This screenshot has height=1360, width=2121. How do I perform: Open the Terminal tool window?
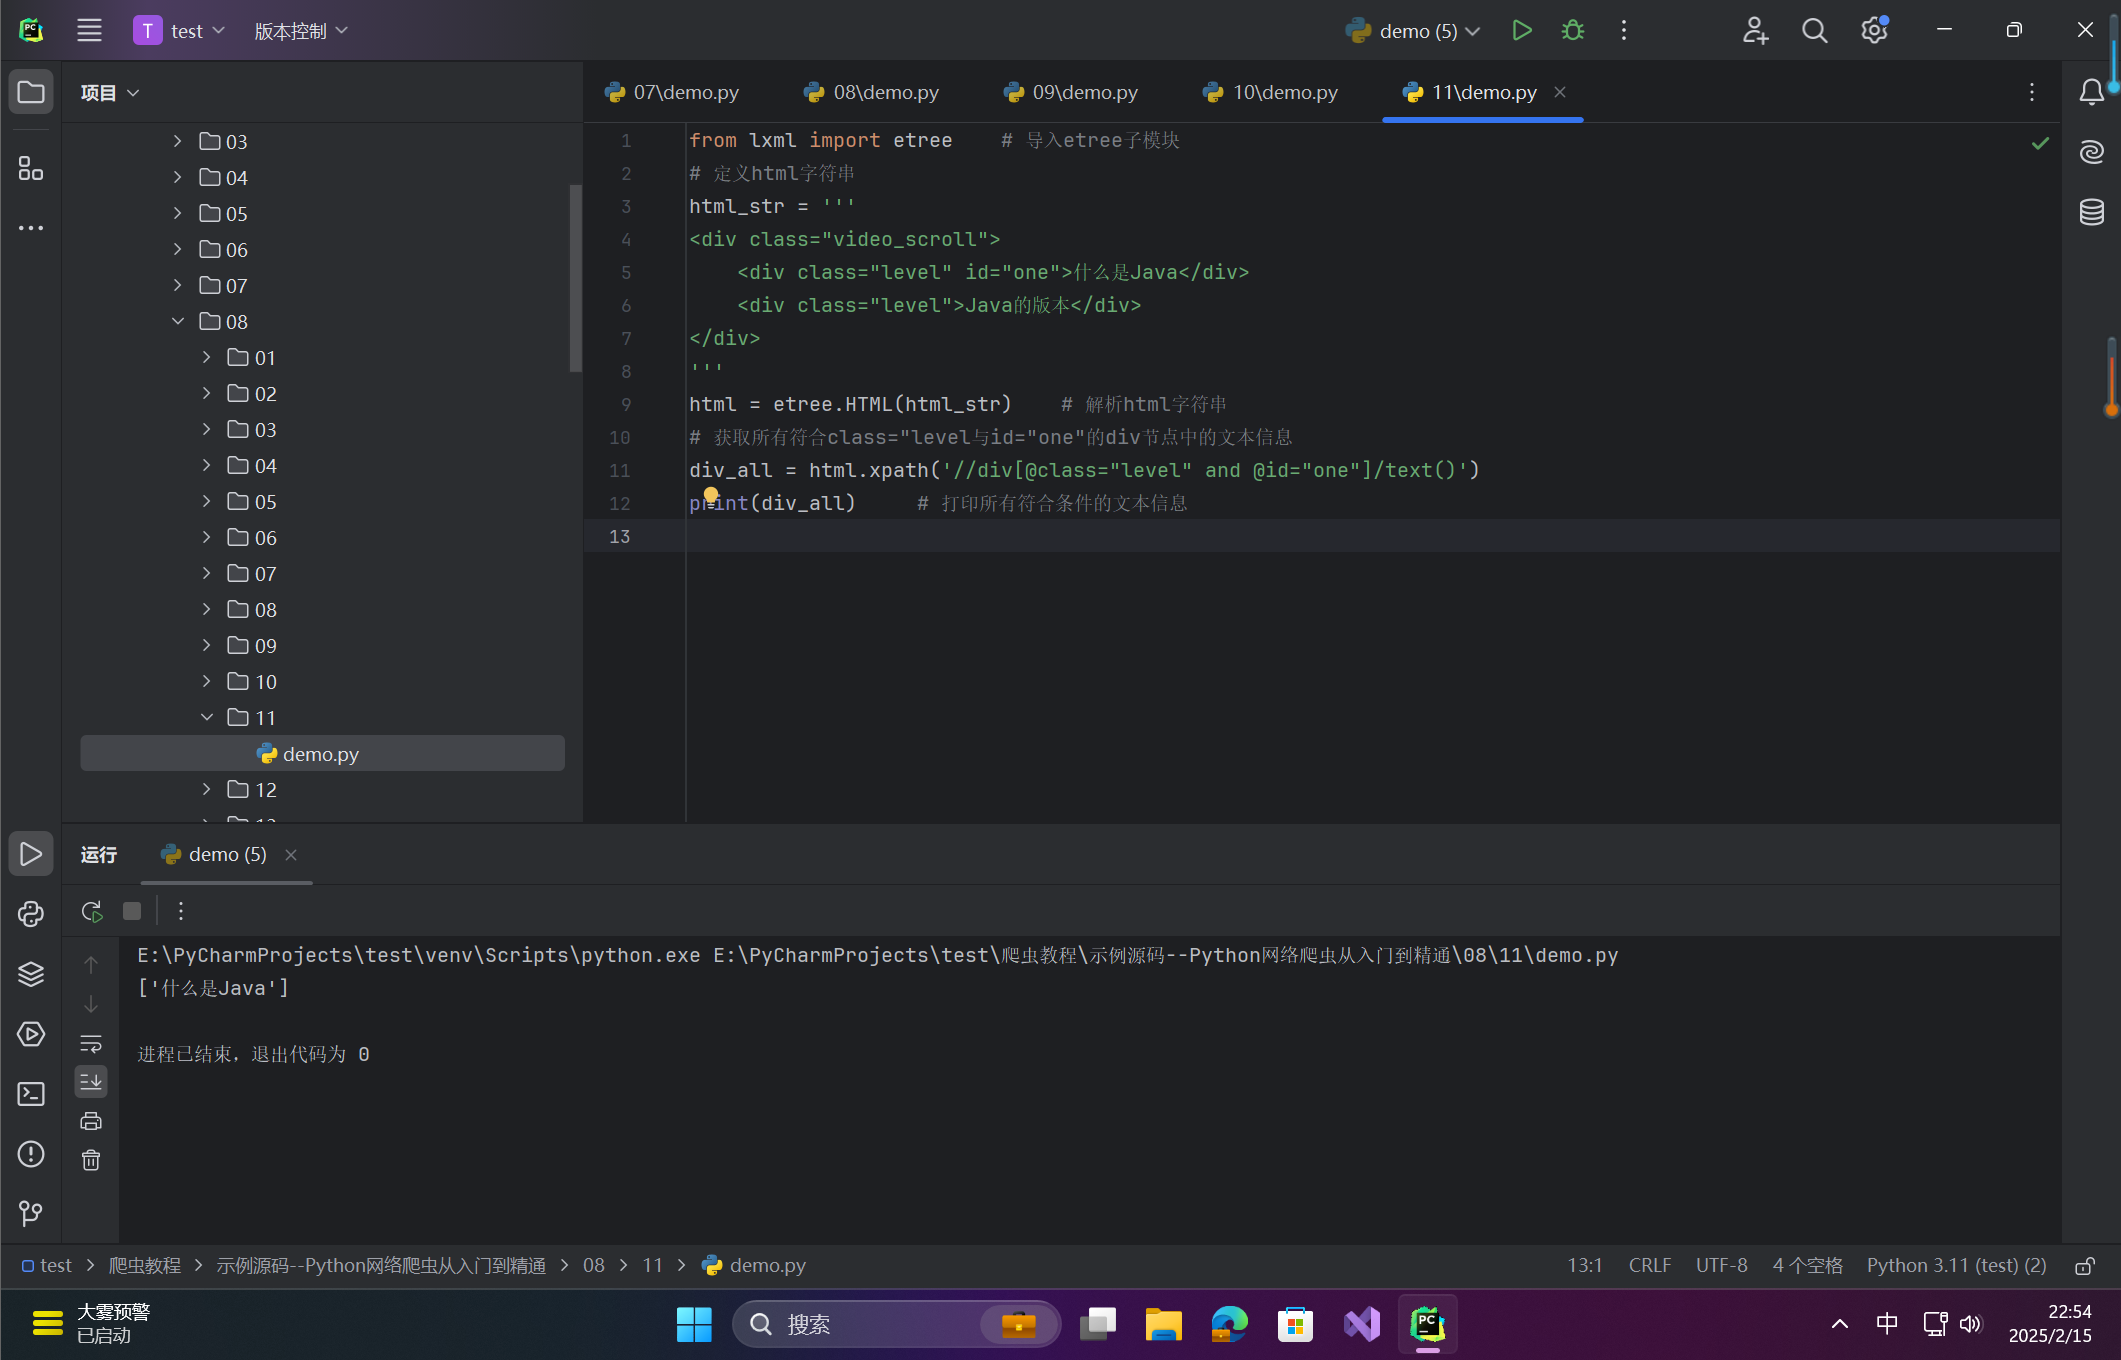31,1094
